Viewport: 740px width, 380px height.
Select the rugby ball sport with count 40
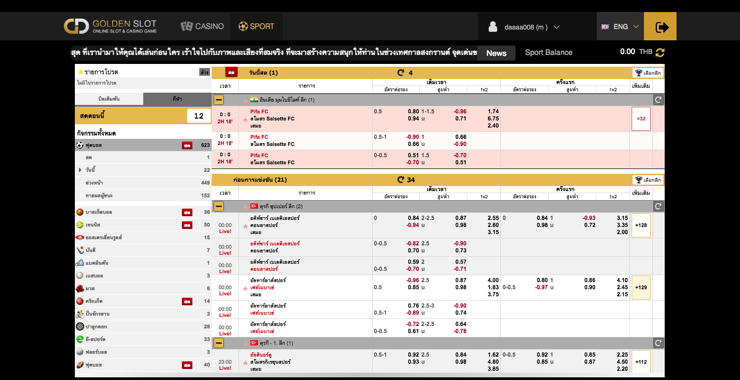click(x=143, y=364)
